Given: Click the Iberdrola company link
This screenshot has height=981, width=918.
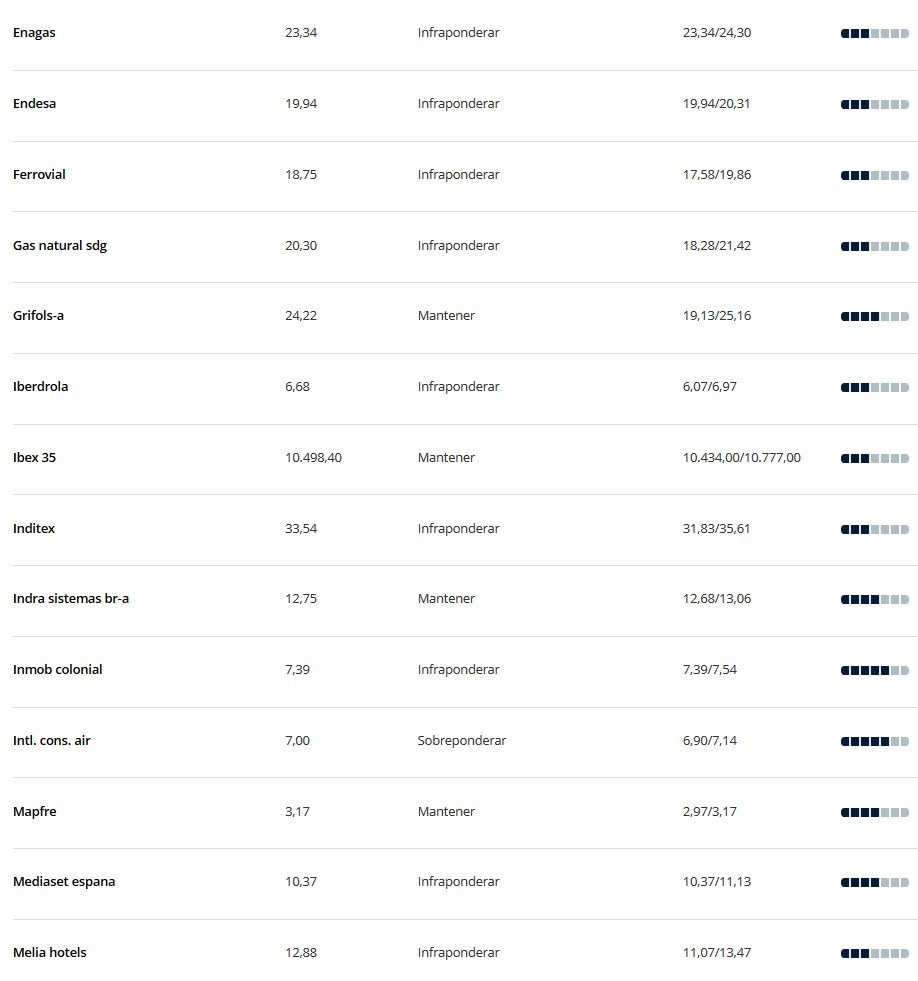Looking at the screenshot, I should tap(40, 387).
